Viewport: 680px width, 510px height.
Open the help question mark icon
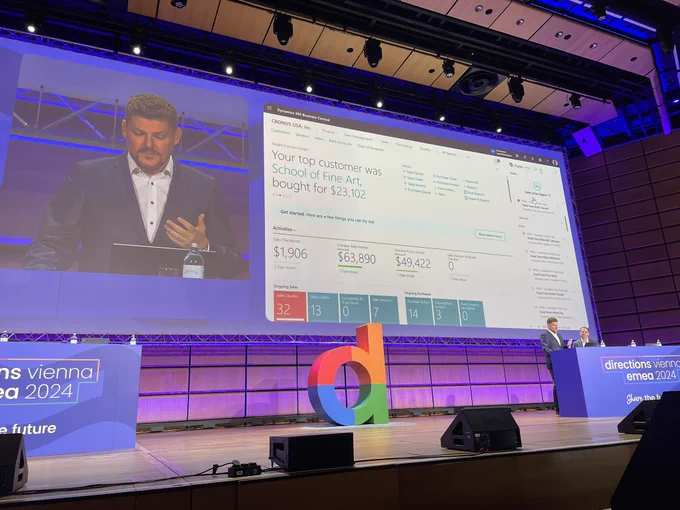click(547, 161)
